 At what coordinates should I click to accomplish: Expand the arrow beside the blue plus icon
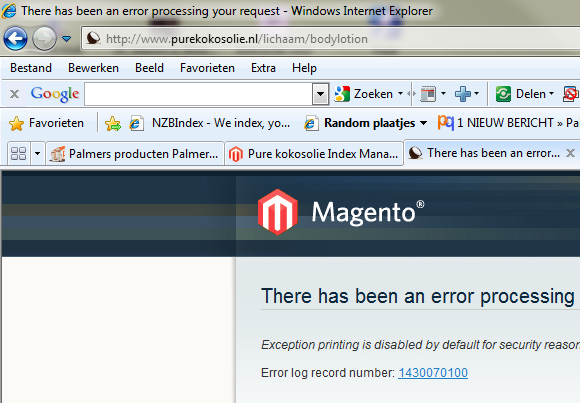pos(476,94)
